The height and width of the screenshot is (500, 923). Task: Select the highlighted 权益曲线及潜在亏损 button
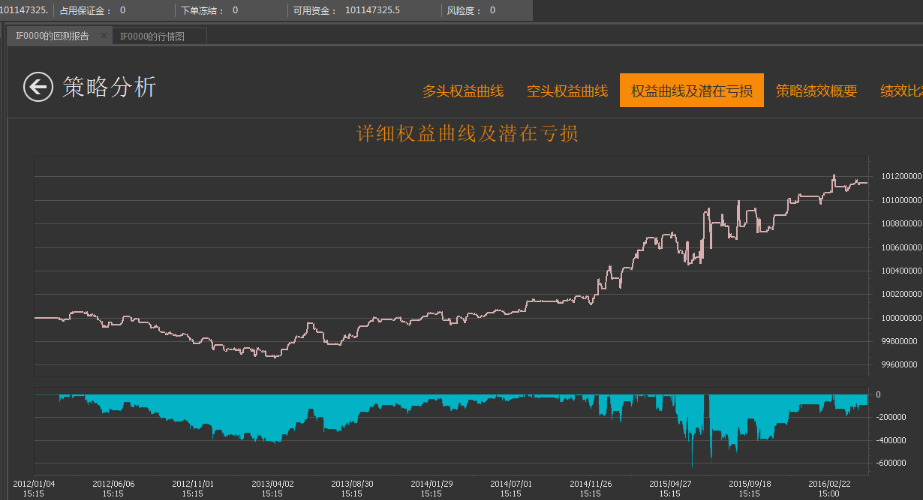[691, 91]
